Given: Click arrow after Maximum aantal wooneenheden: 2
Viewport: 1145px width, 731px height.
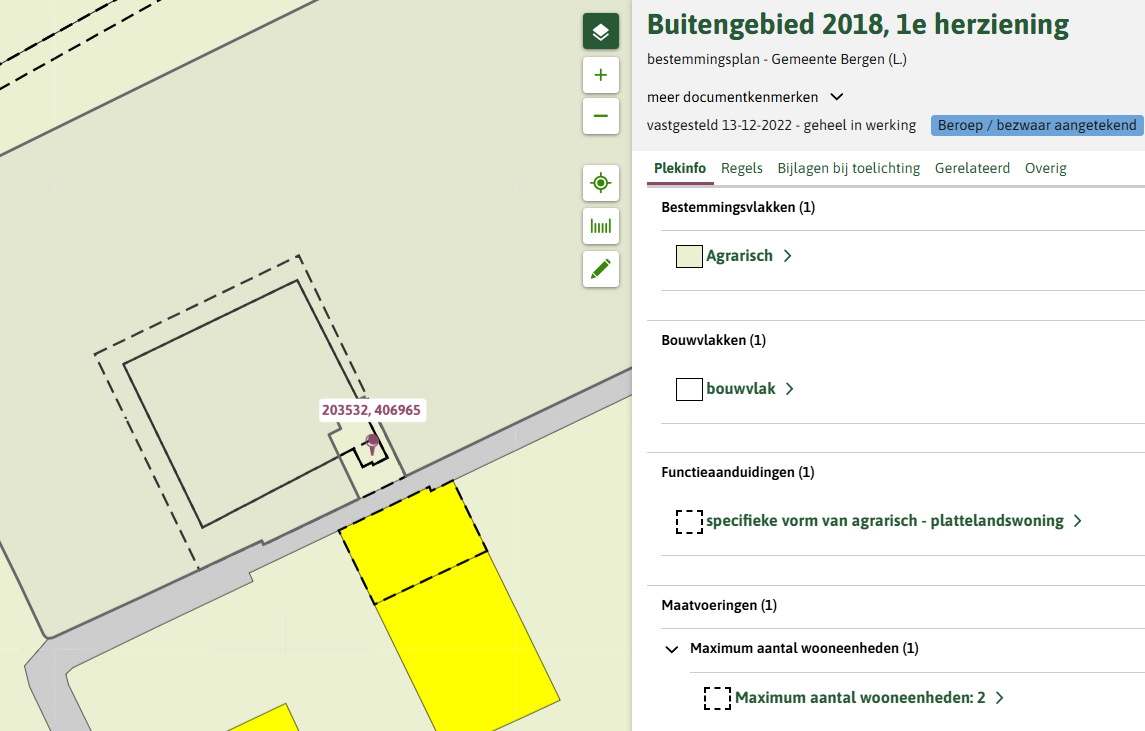Looking at the screenshot, I should point(1000,697).
